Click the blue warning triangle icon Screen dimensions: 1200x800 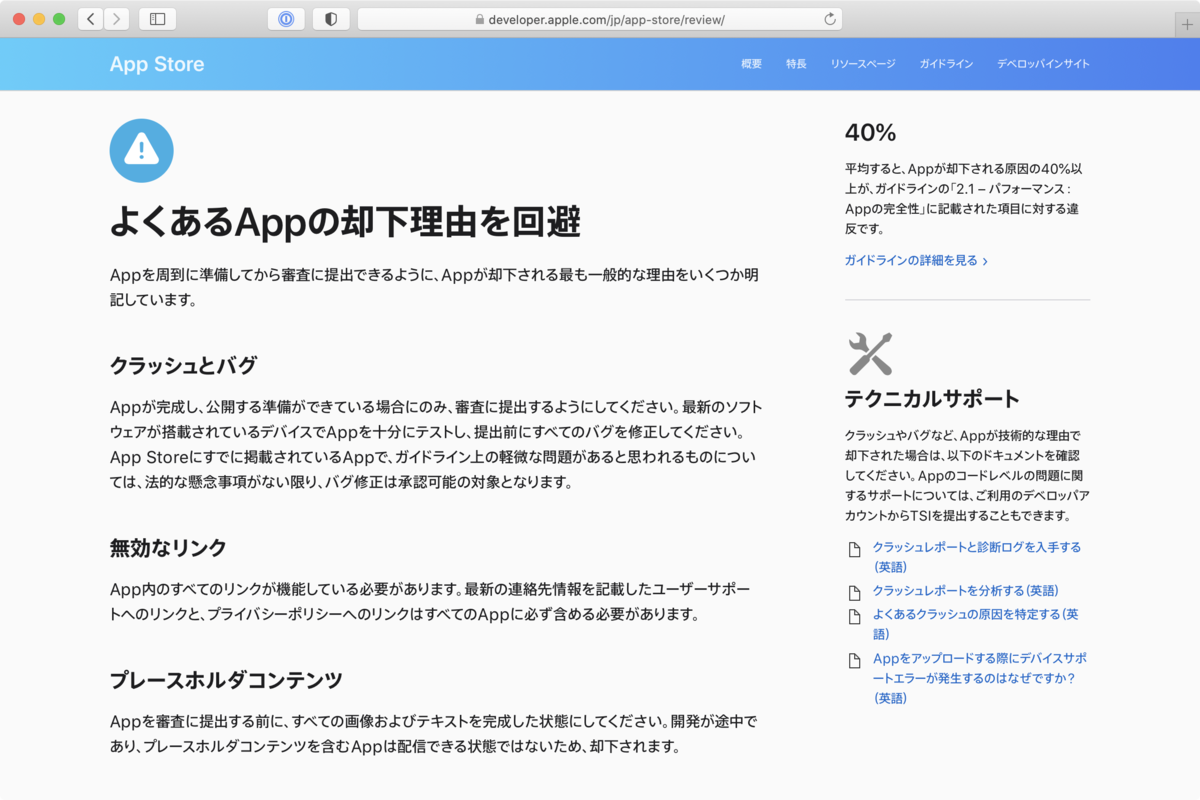click(x=141, y=150)
